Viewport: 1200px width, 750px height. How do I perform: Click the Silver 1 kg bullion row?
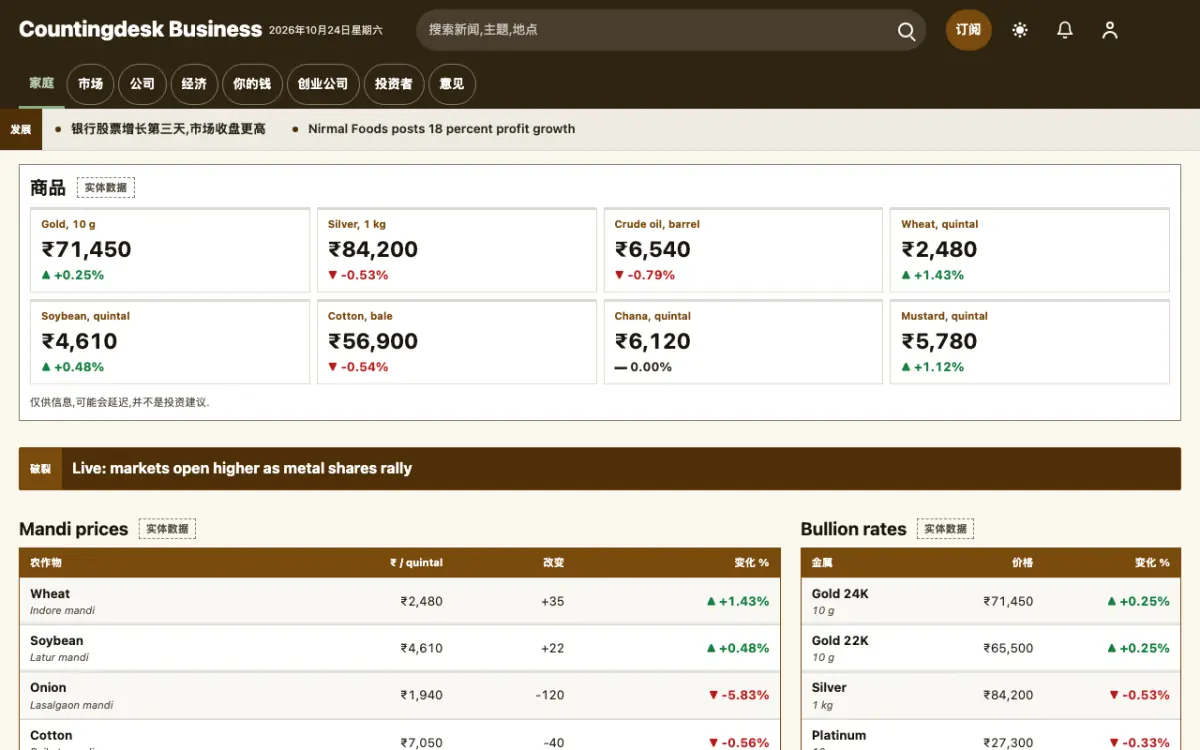pos(991,695)
